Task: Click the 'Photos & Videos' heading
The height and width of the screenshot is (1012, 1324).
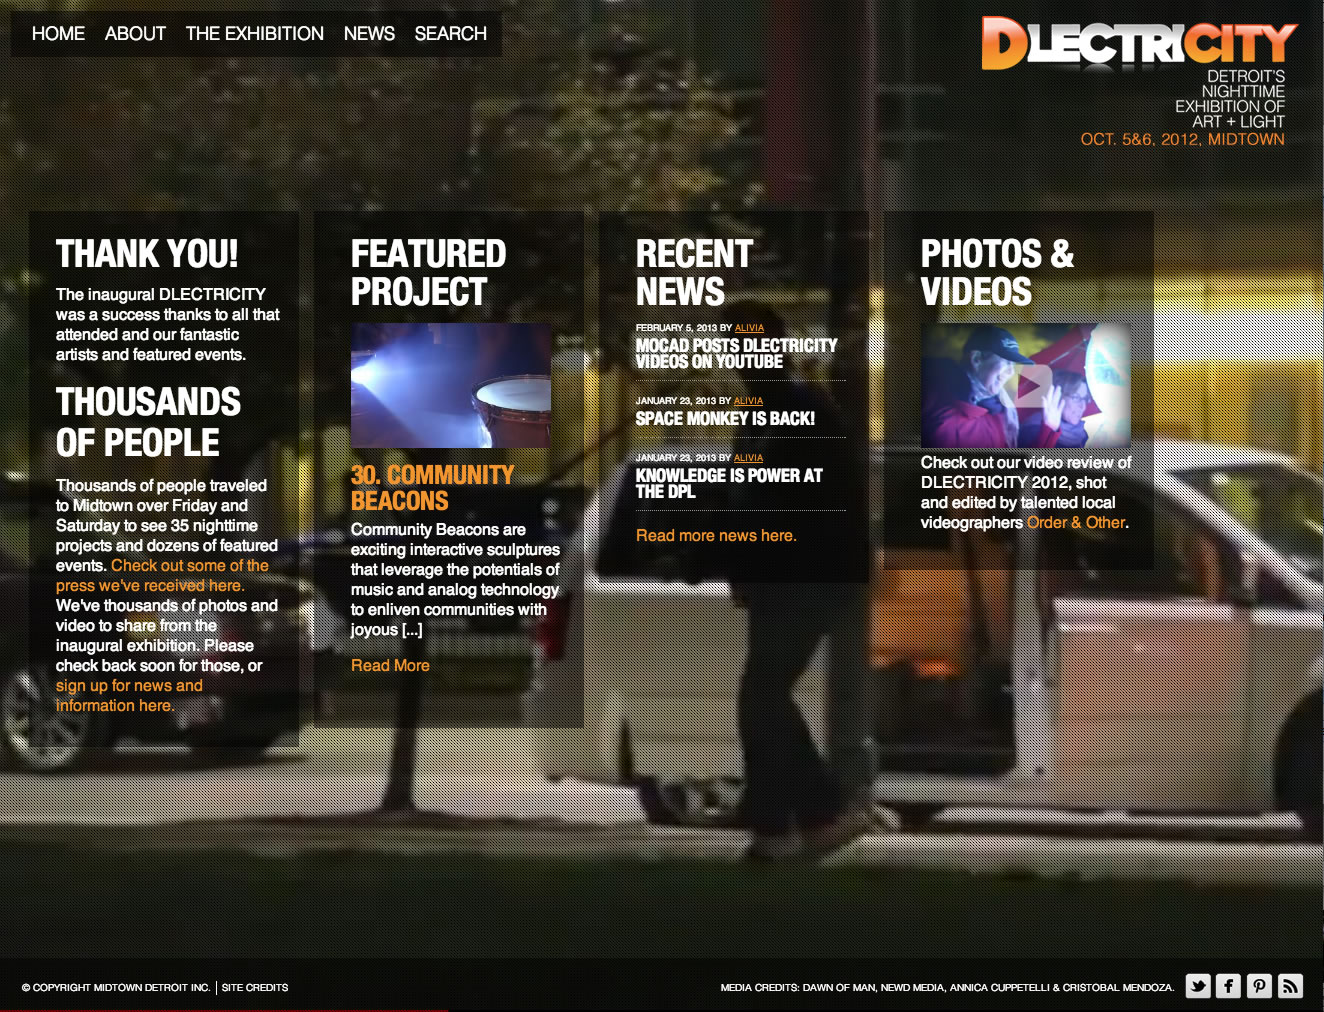Action: [x=997, y=273]
